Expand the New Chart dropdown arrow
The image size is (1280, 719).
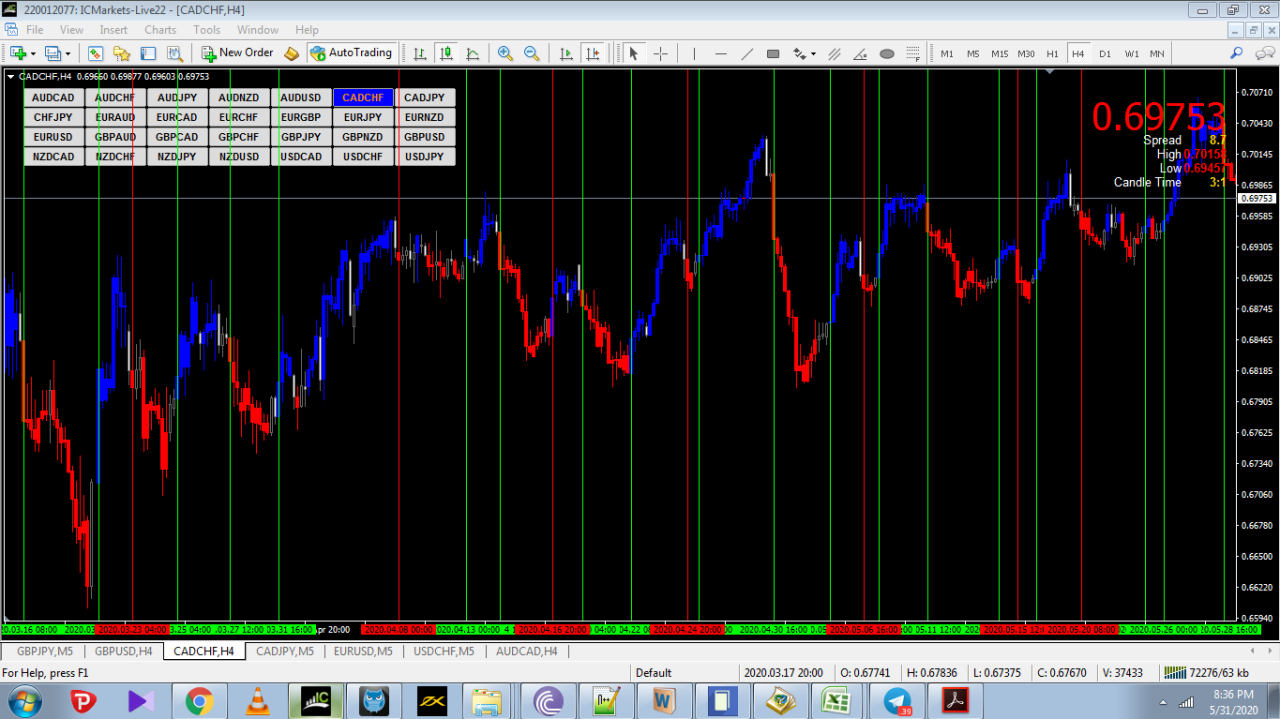pyautogui.click(x=33, y=54)
